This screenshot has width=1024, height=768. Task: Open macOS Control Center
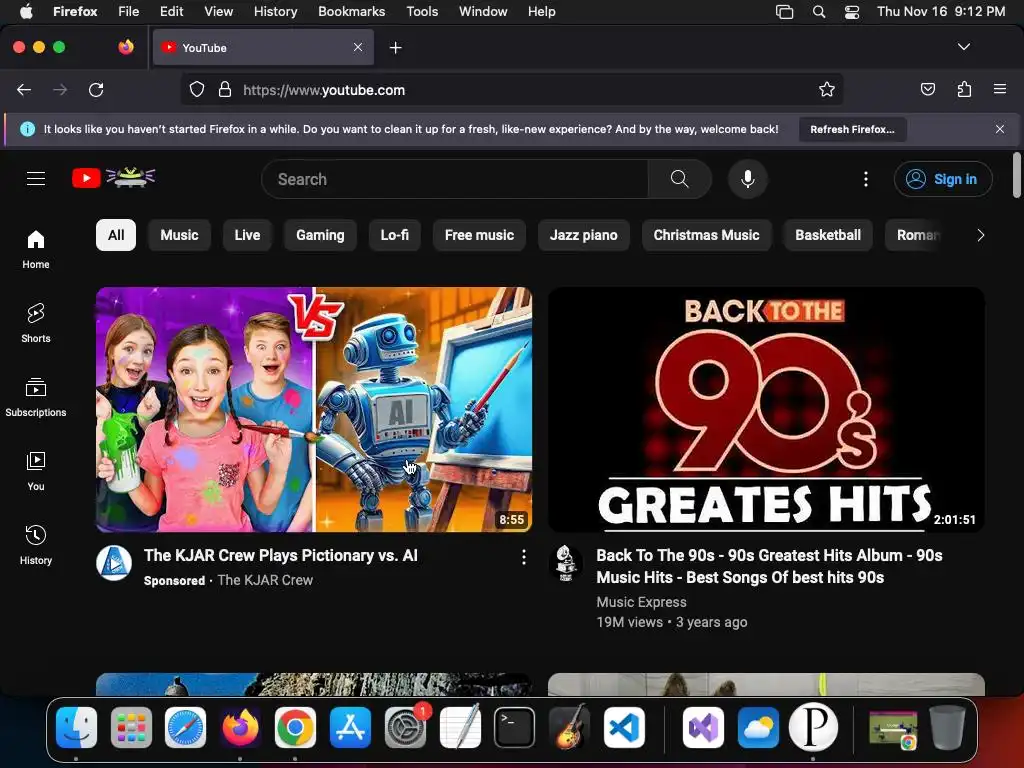click(852, 12)
